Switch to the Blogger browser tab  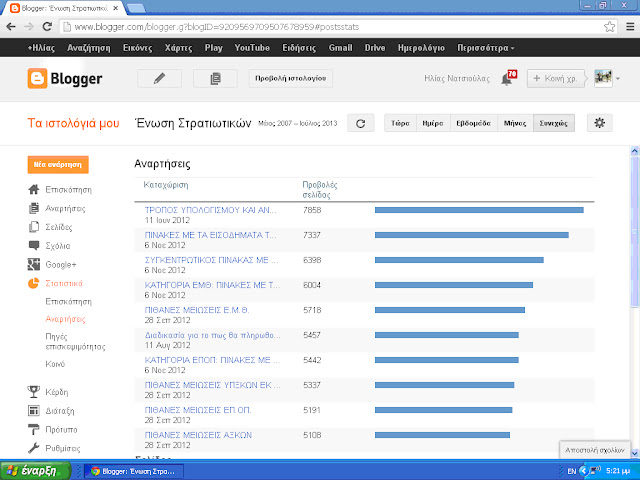tap(64, 8)
